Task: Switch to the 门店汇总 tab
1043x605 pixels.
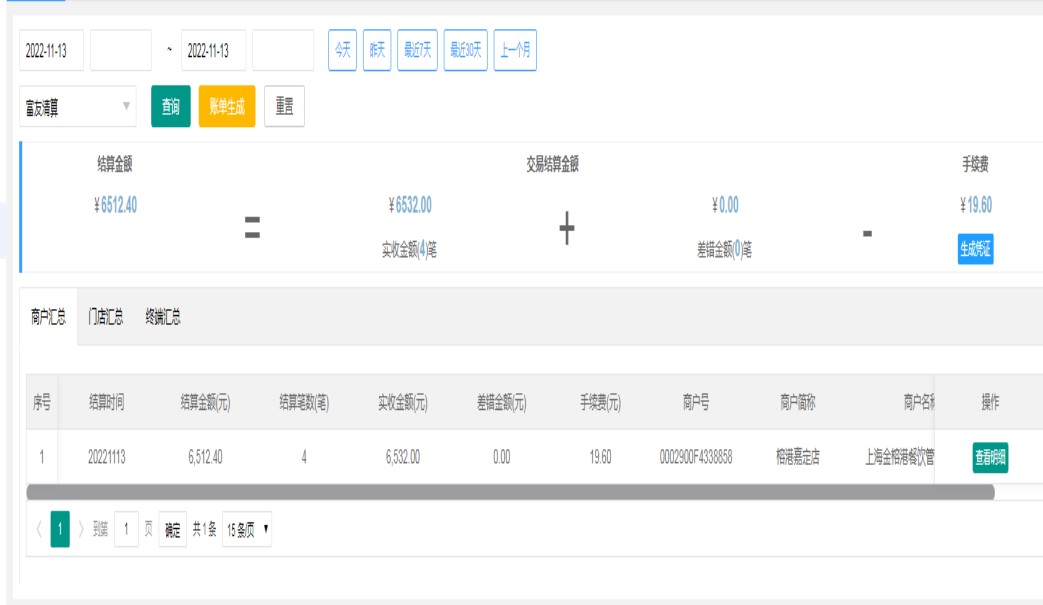Action: click(x=105, y=317)
